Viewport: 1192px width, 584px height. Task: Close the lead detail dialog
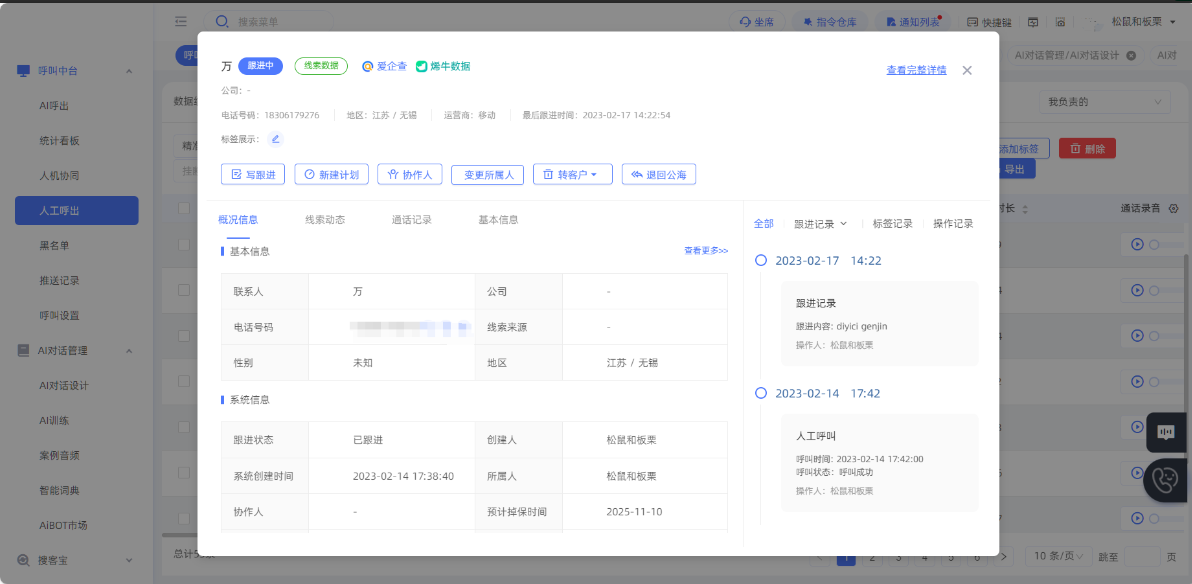pyautogui.click(x=967, y=70)
